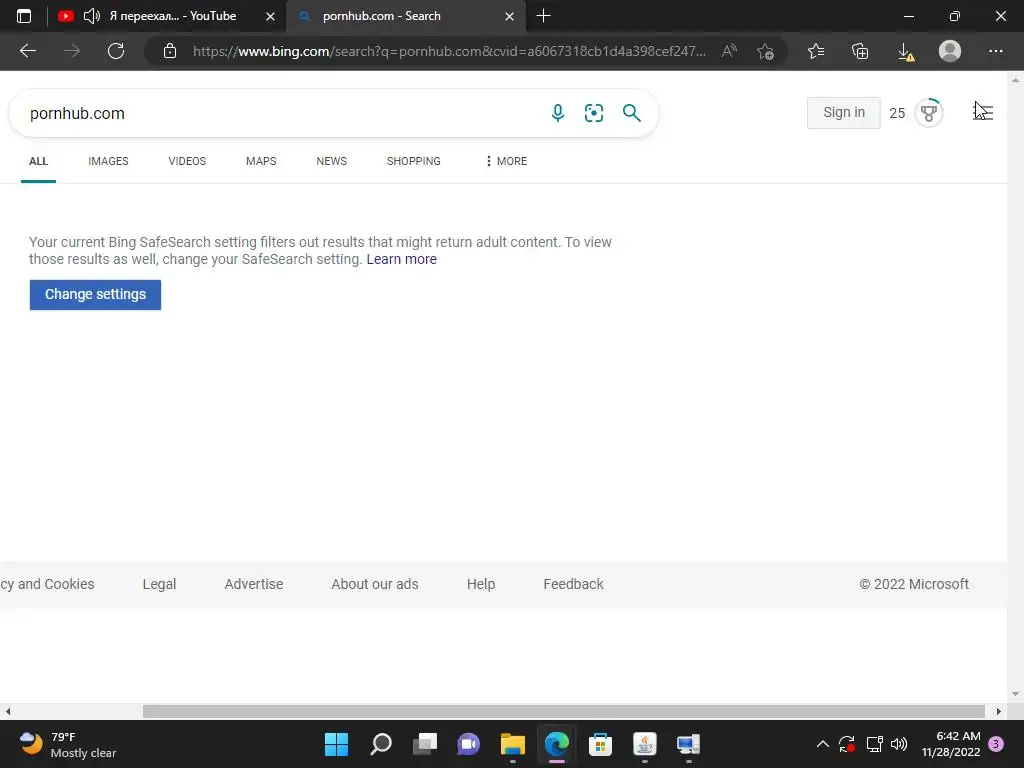The image size is (1024, 768).
Task: Open a new browser tab
Action: coord(543,16)
